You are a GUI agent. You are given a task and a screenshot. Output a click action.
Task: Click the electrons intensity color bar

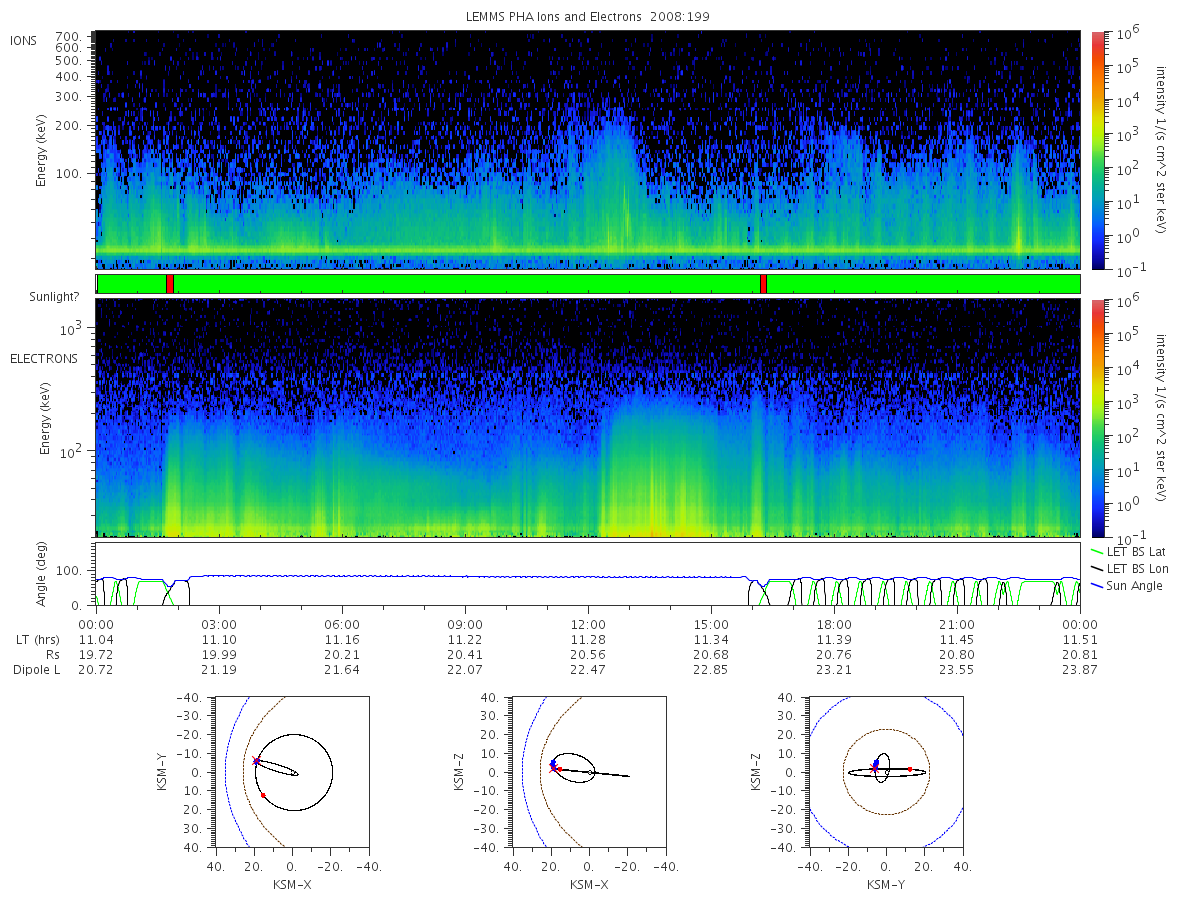1097,418
